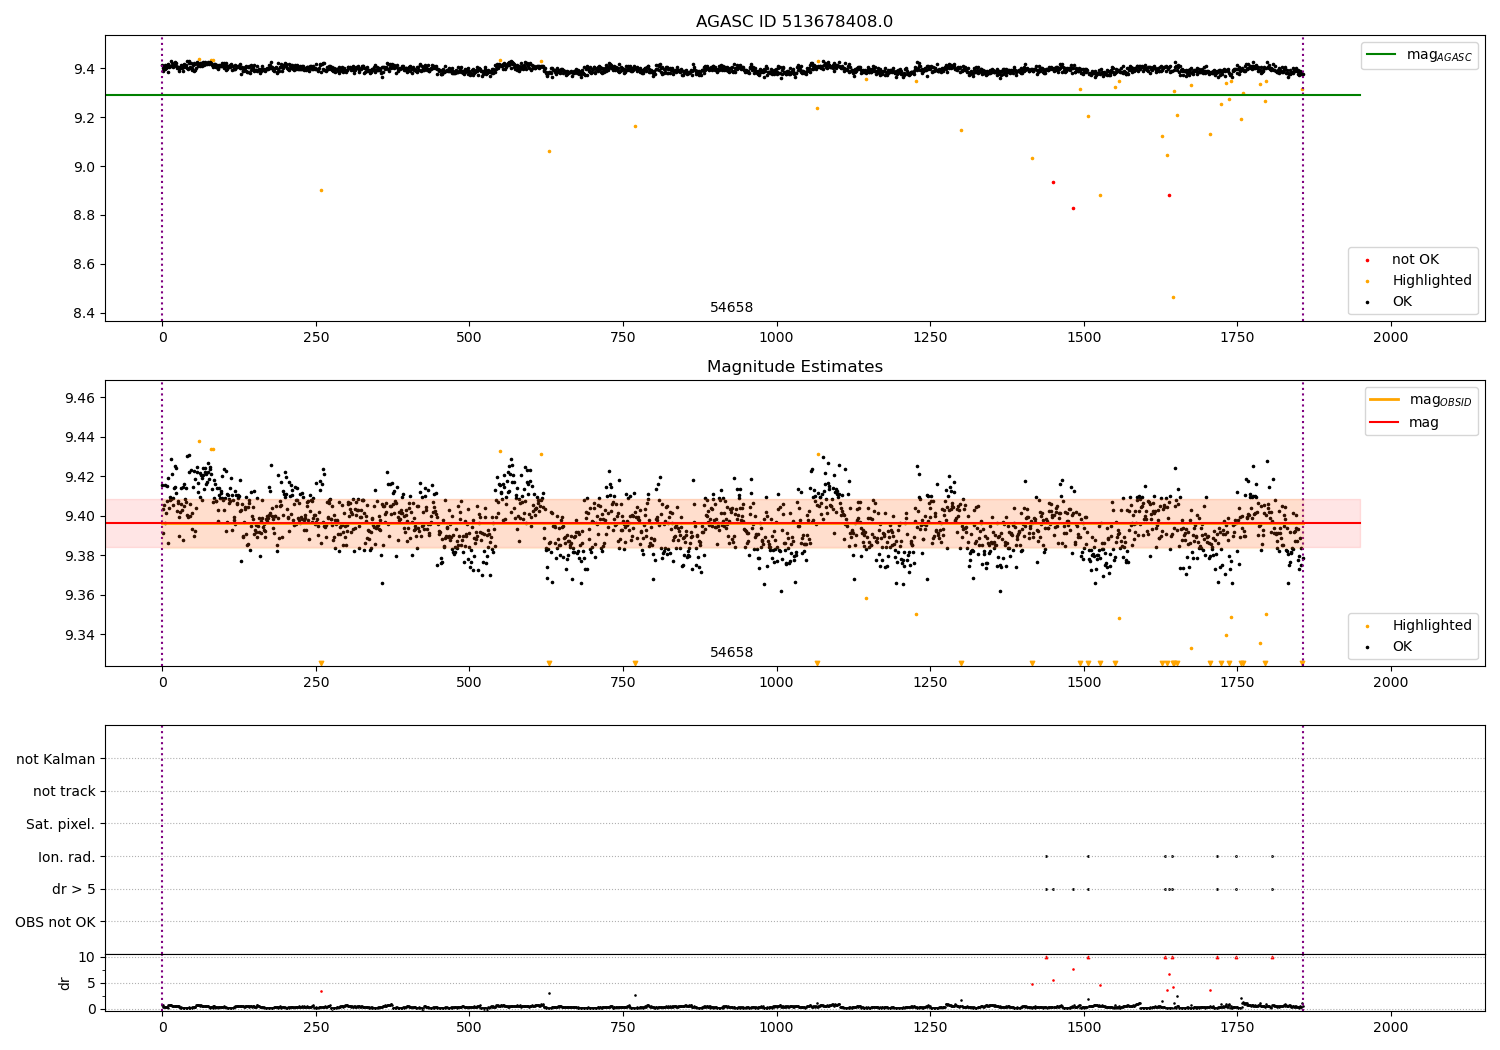Click the '54658' label in the Magnitude Estimates plot
Viewport: 1500px width, 1050px height.
point(731,653)
